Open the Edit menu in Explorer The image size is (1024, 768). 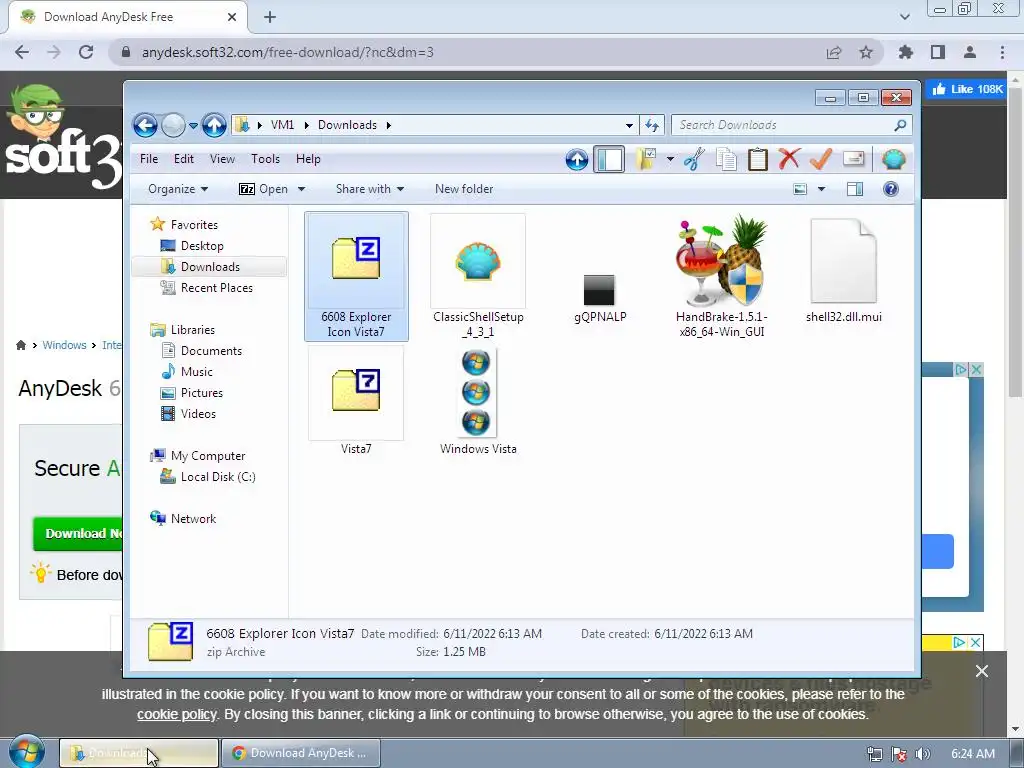tap(184, 159)
